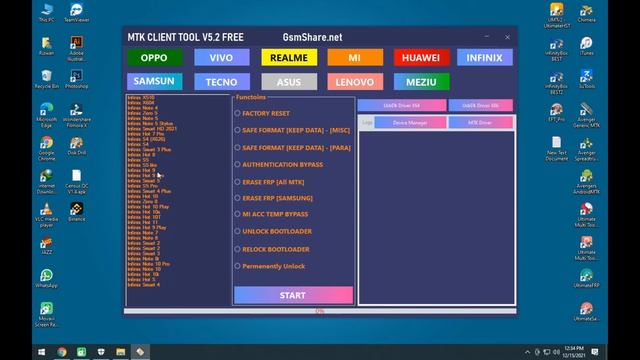Open This PC desktop icon
This screenshot has width=640, height=360.
(x=47, y=13)
